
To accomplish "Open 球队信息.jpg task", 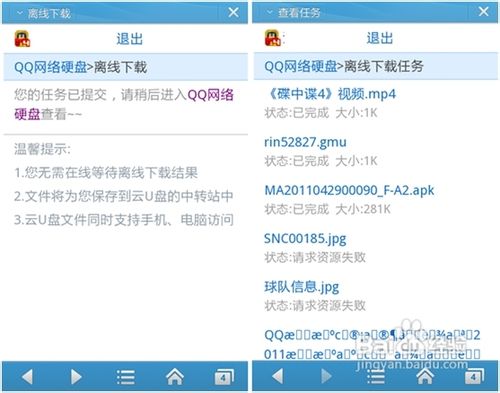I will (302, 287).
